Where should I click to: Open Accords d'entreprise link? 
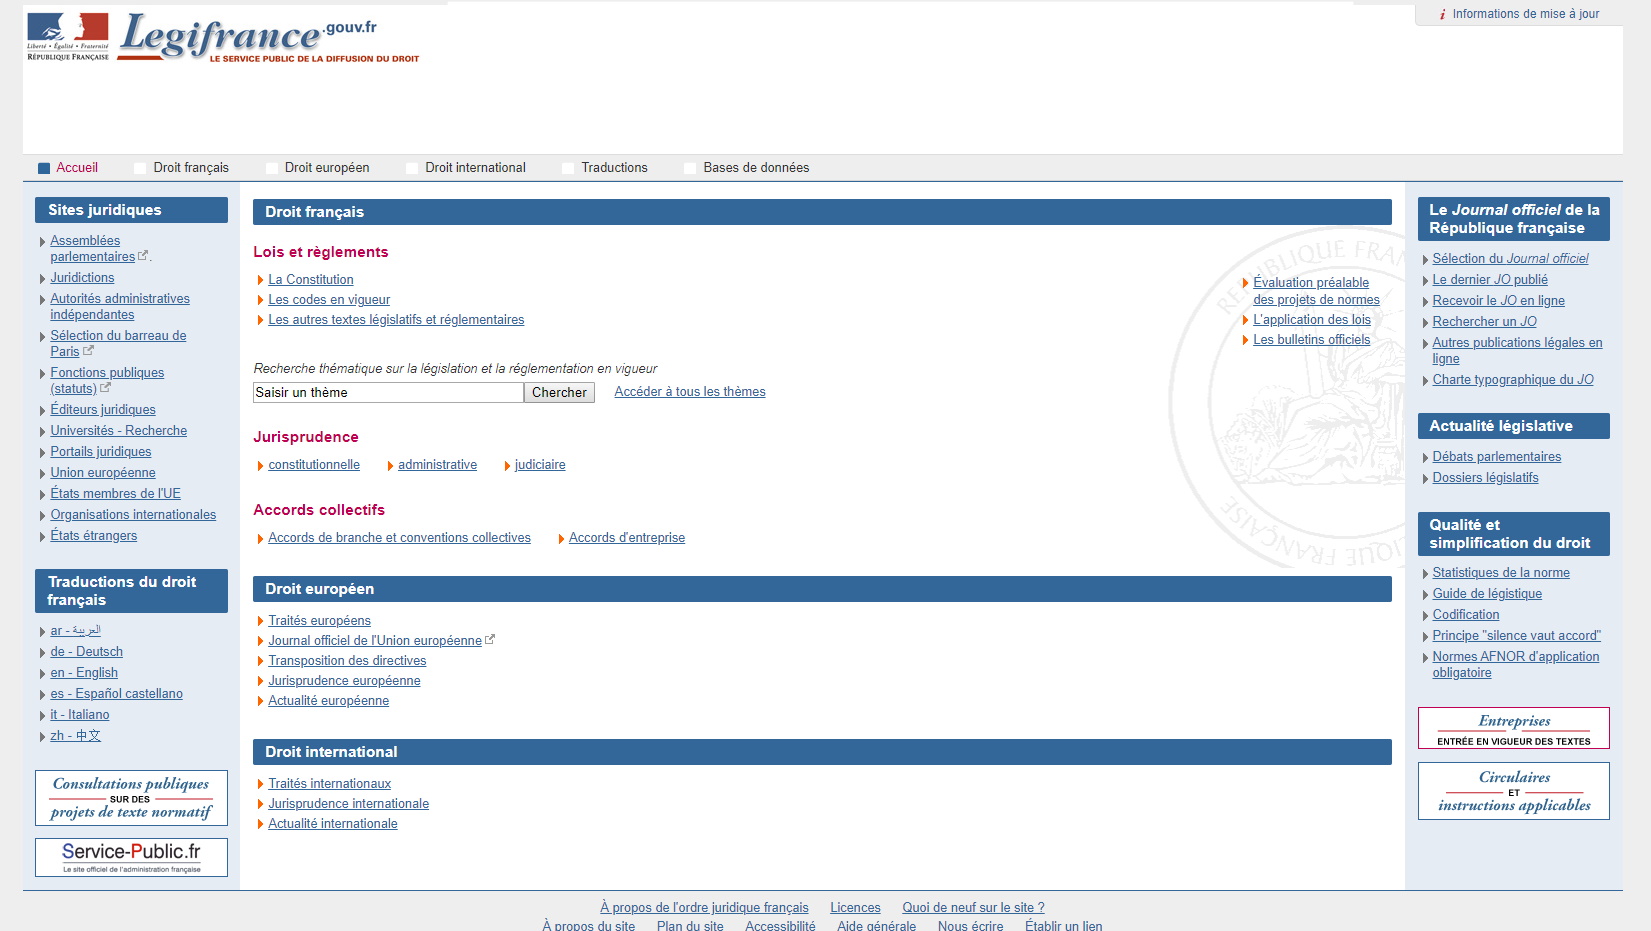627,538
